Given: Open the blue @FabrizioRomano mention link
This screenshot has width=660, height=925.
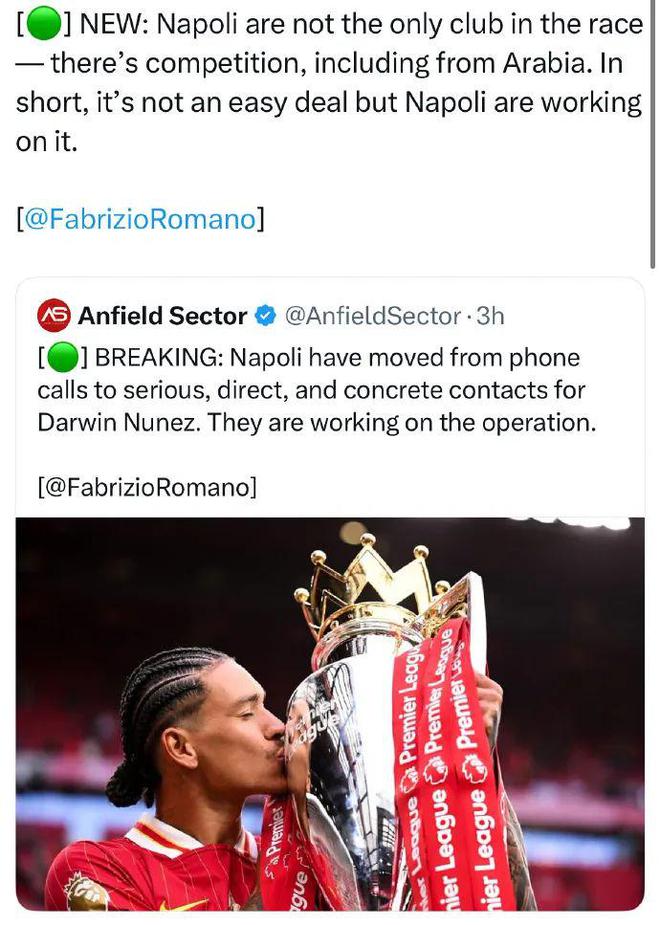Looking at the screenshot, I should coord(140,219).
